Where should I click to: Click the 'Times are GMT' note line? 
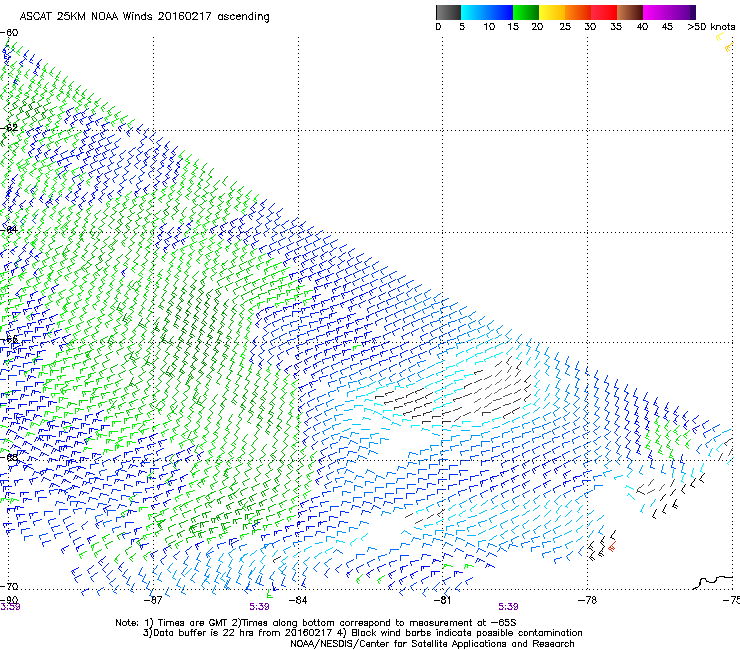pyautogui.click(x=316, y=623)
